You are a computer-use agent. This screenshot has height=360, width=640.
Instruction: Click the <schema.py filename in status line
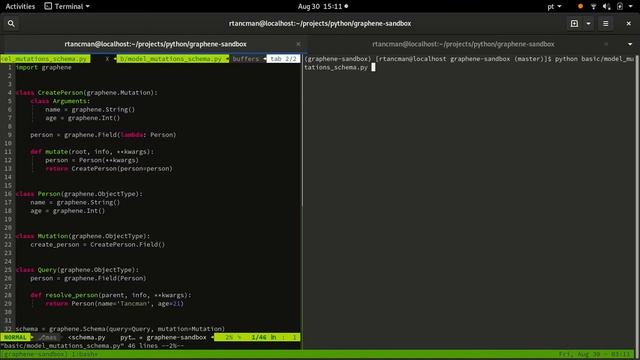(87, 337)
